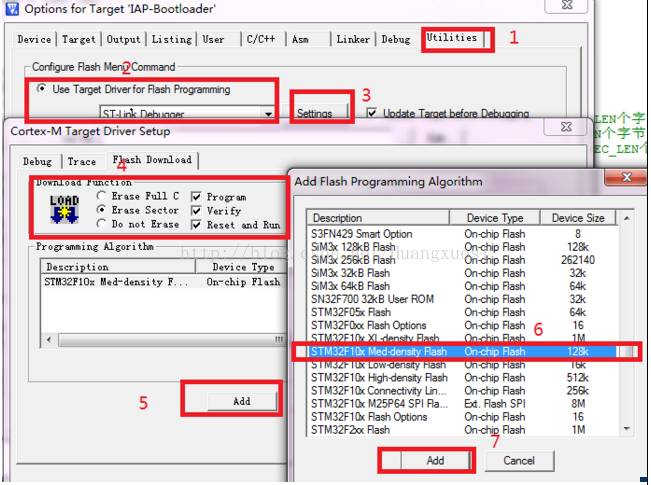Close the Options for Target dialog
Image resolution: width=651 pixels, height=485 pixels.
click(x=567, y=5)
